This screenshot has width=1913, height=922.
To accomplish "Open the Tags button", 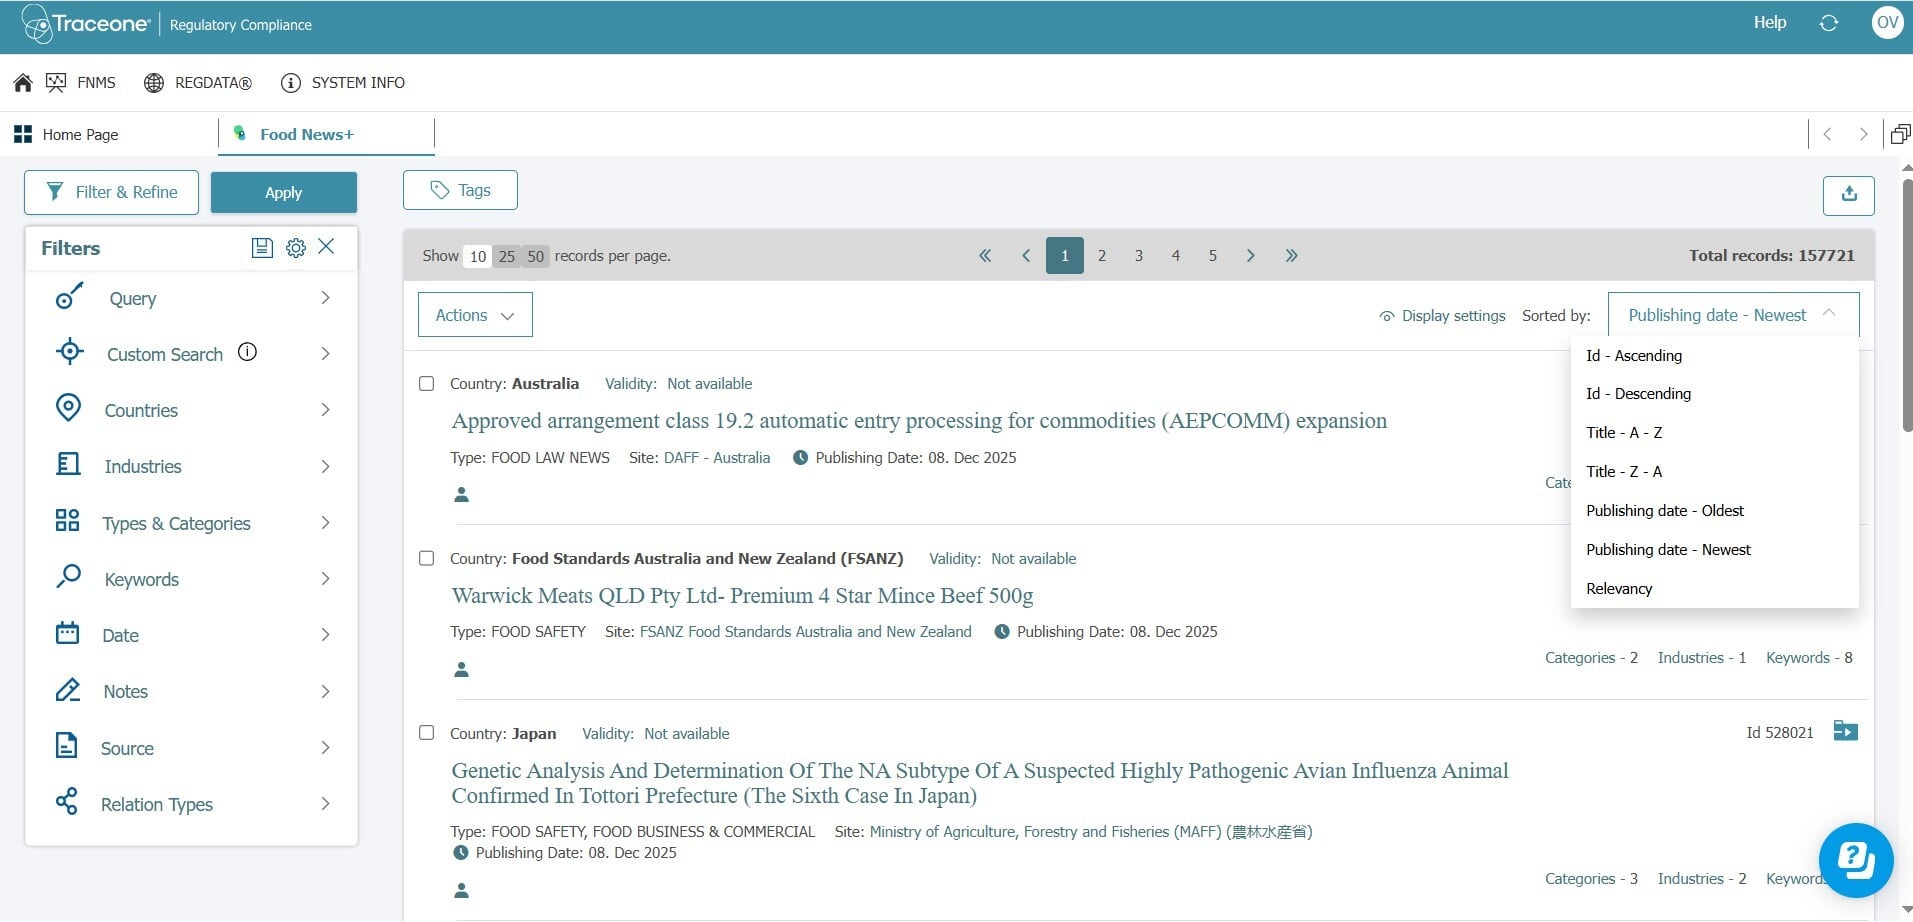I will click(x=460, y=190).
